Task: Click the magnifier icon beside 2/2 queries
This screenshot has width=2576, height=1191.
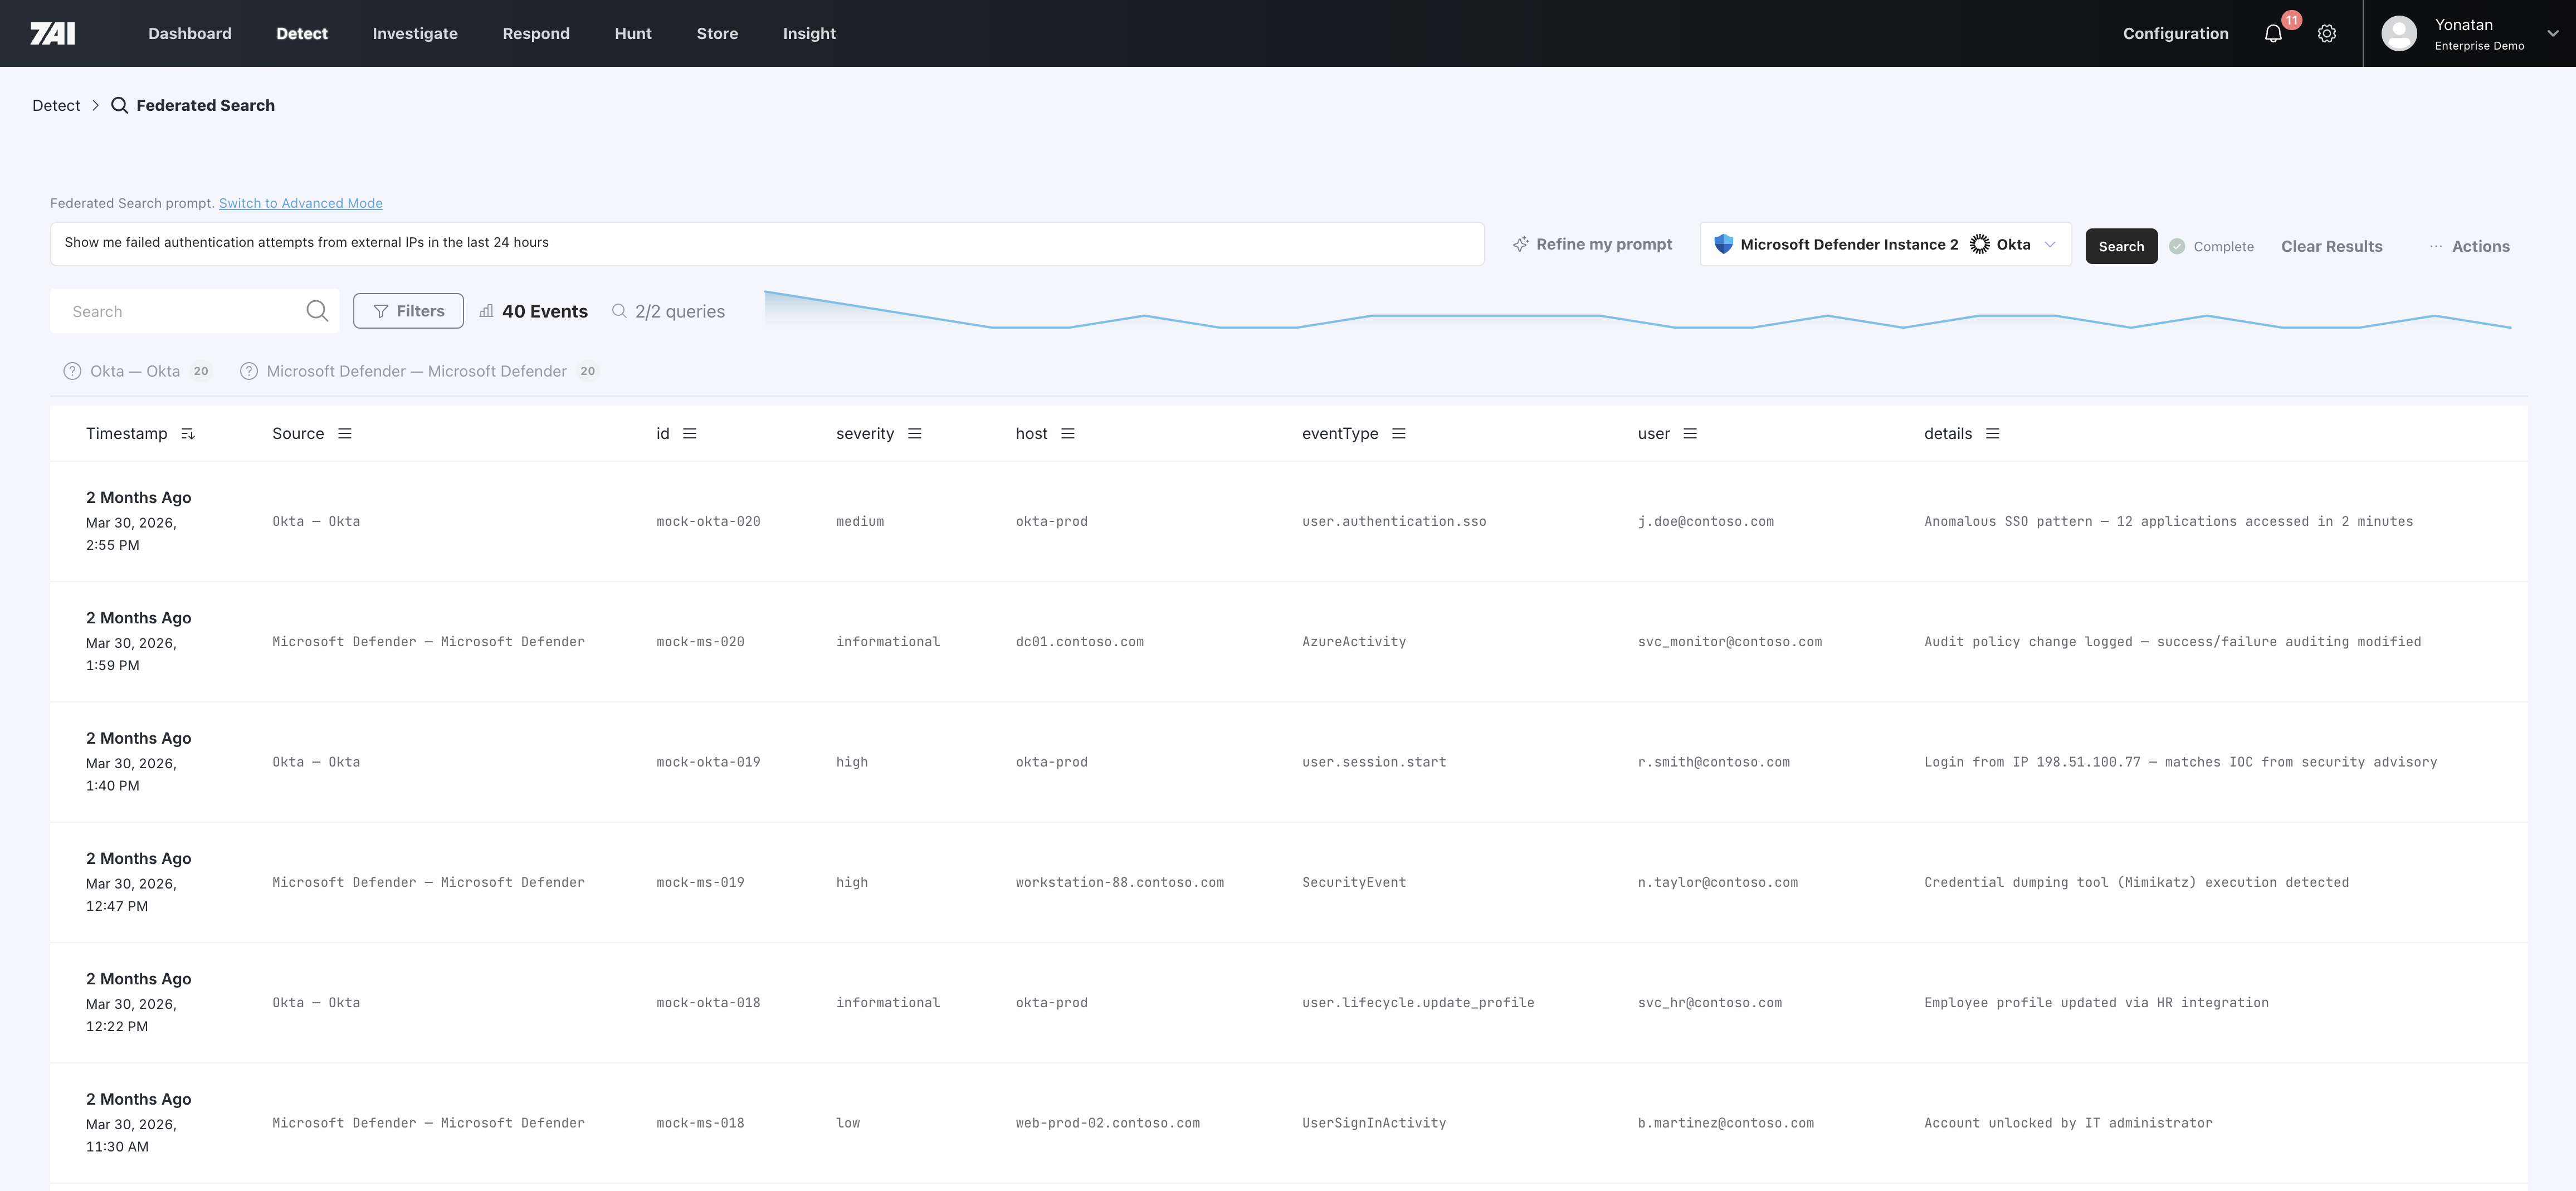Action: pyautogui.click(x=619, y=311)
